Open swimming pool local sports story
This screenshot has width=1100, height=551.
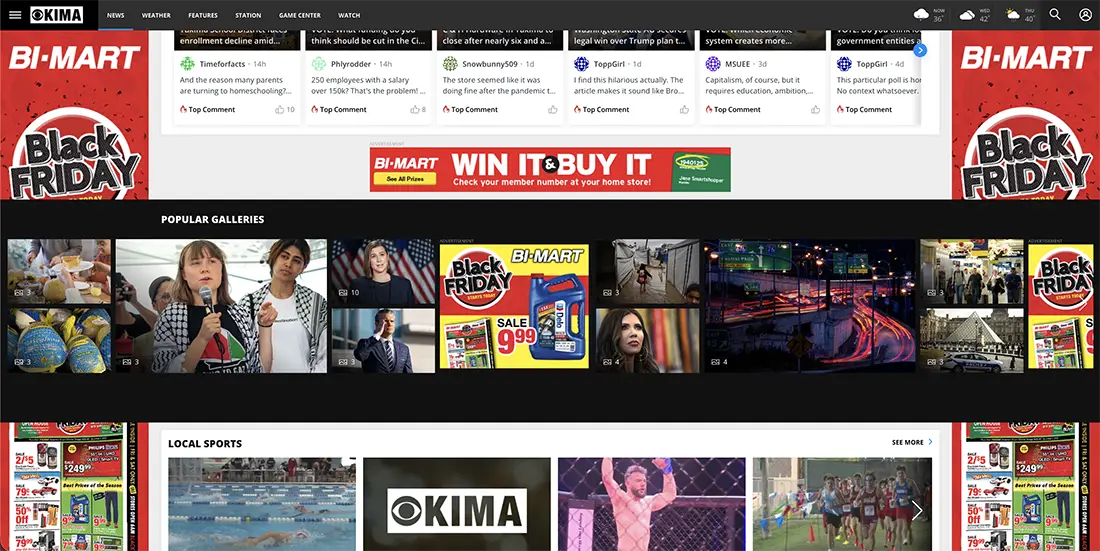click(x=262, y=504)
